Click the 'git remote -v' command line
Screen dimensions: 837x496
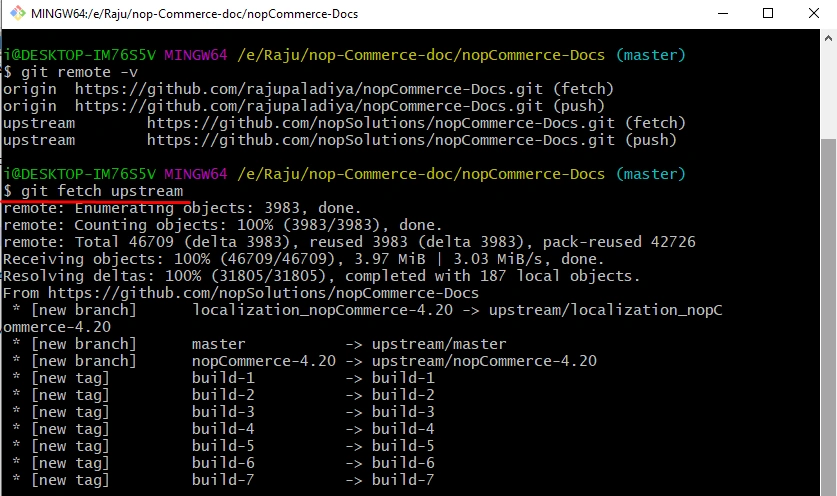tap(70, 72)
